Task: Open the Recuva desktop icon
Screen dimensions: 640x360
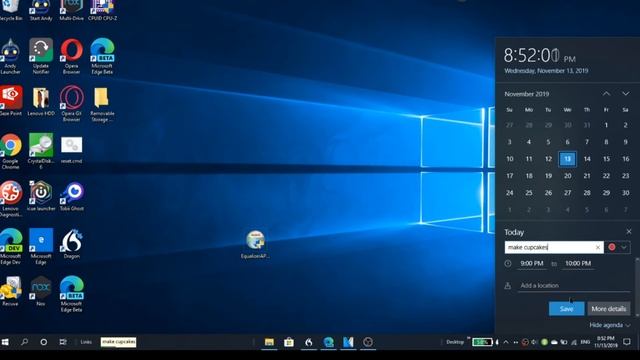Action: pos(11,291)
